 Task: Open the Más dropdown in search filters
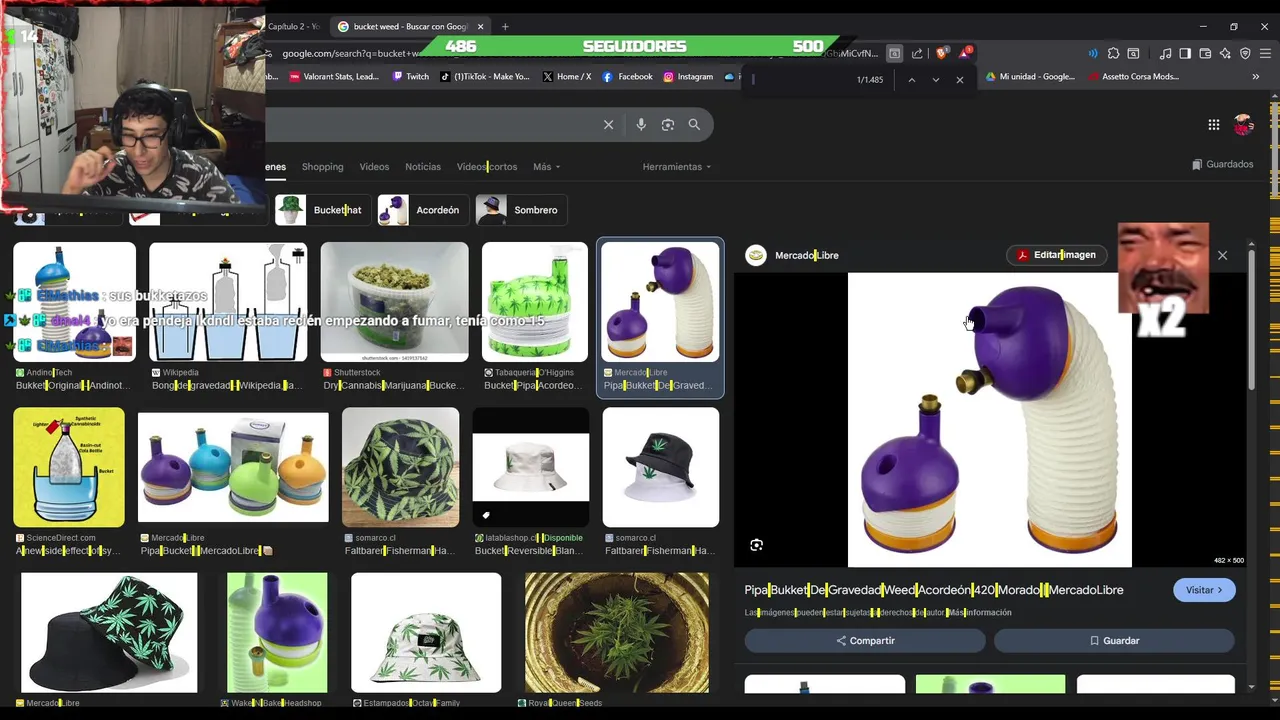point(546,167)
